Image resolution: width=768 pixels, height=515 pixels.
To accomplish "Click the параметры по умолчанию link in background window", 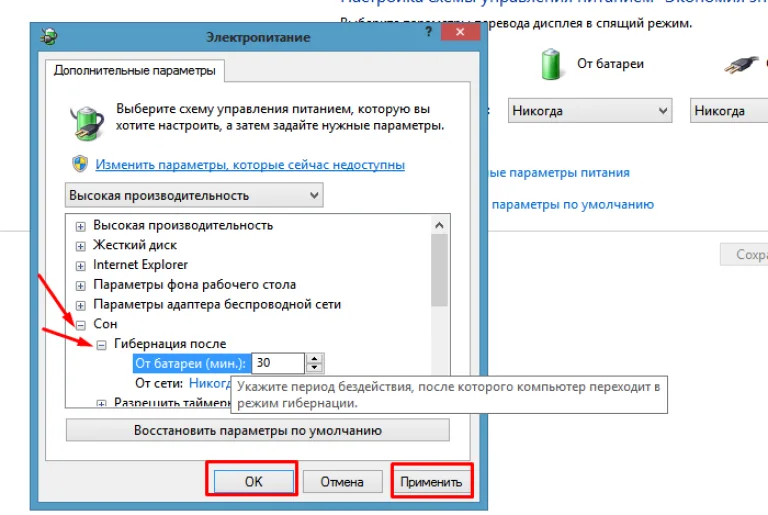I will [573, 204].
